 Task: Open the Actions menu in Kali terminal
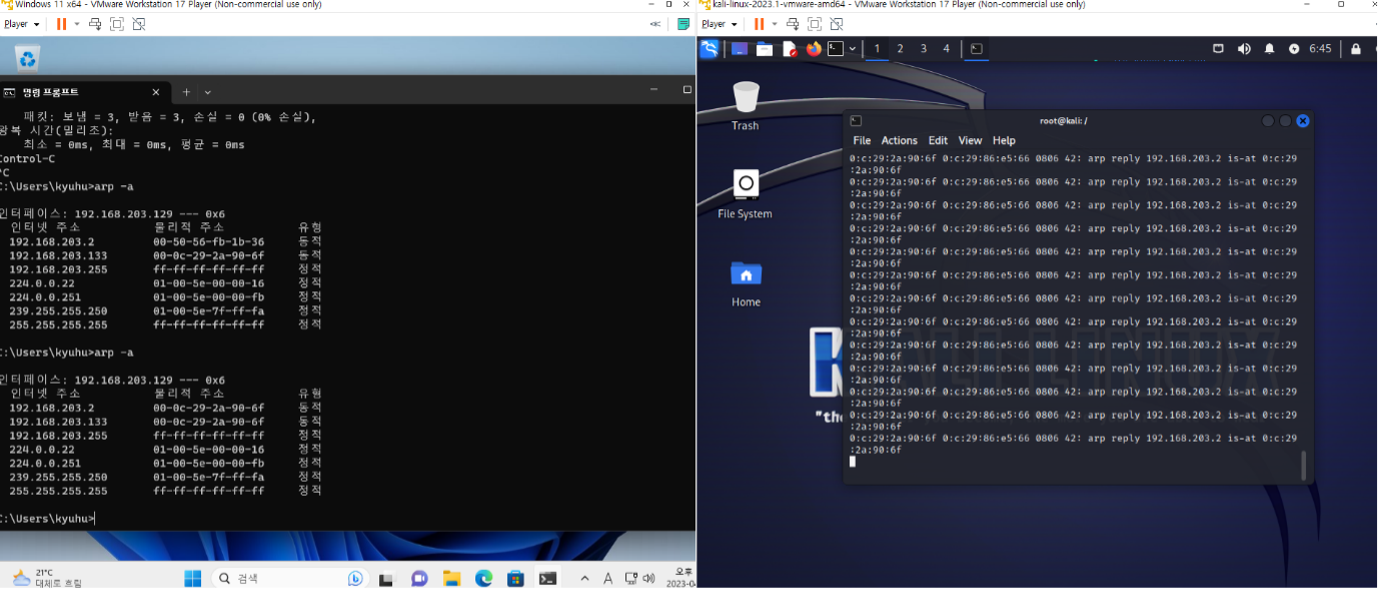[899, 141]
